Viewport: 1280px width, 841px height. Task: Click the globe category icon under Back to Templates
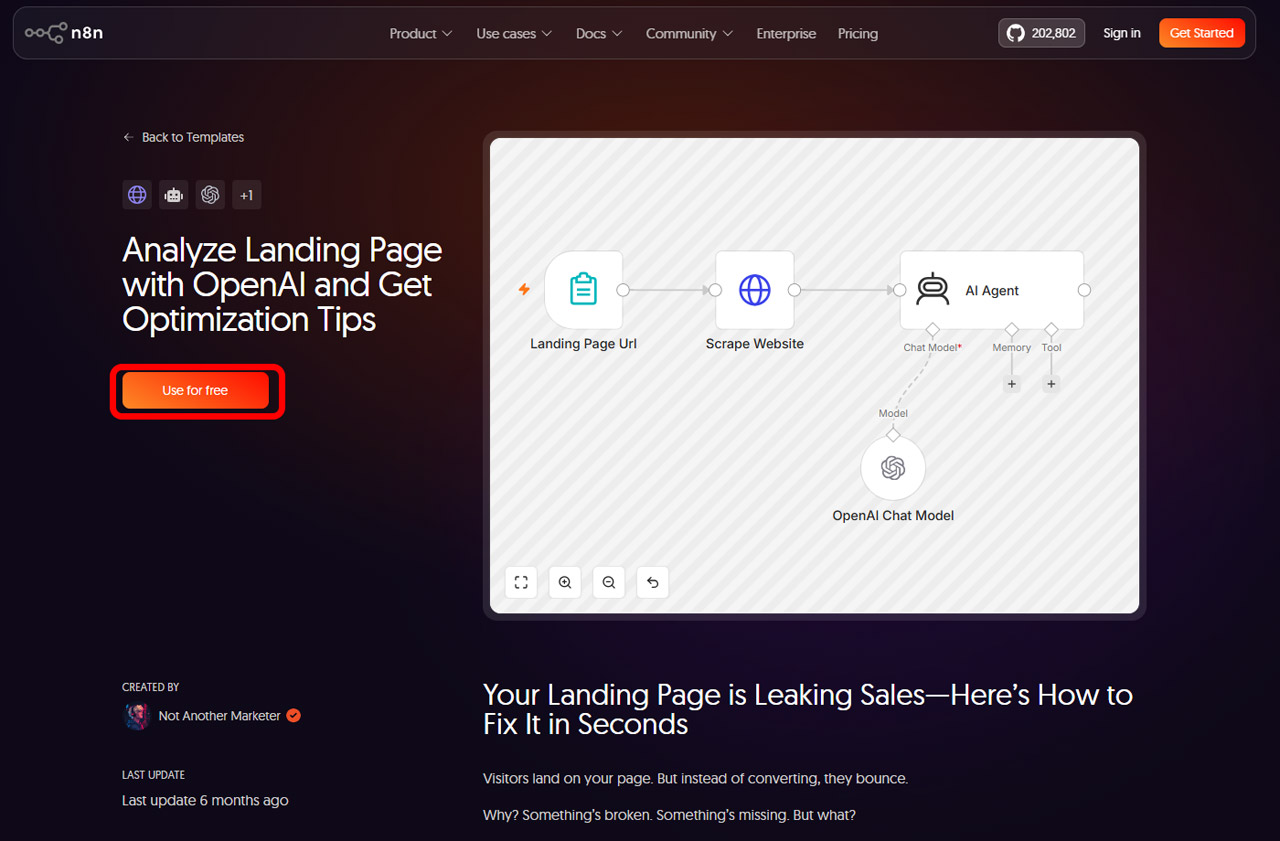pos(137,195)
